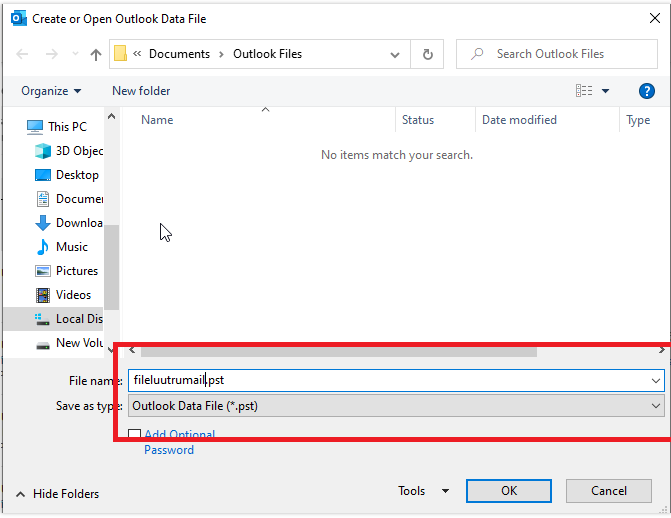Click the navigation pane vertical scrollbar thumb
The height and width of the screenshot is (518, 671).
[x=111, y=267]
